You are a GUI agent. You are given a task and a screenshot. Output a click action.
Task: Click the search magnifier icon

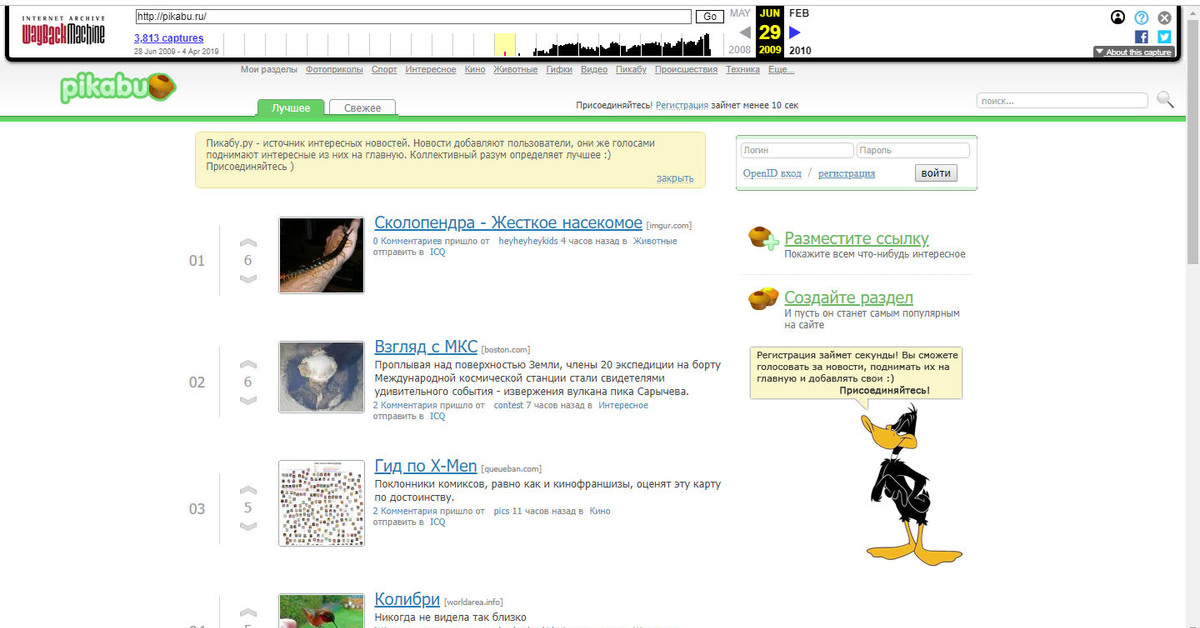pyautogui.click(x=1165, y=99)
